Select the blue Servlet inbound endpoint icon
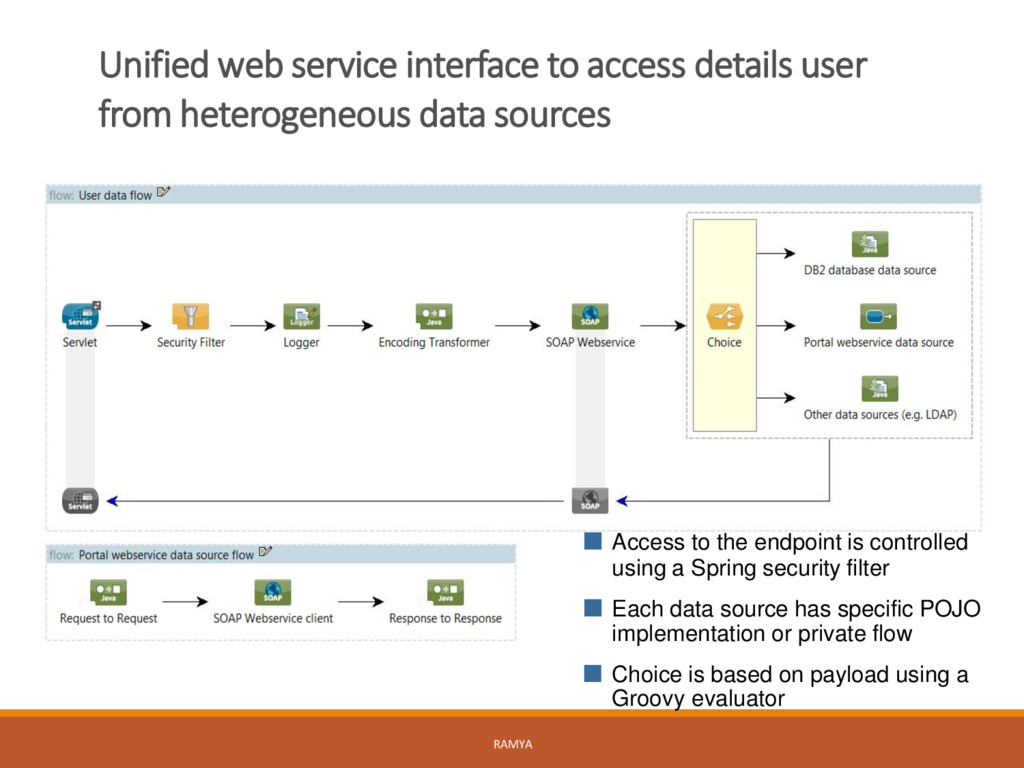This screenshot has height=768, width=1024. (x=80, y=316)
